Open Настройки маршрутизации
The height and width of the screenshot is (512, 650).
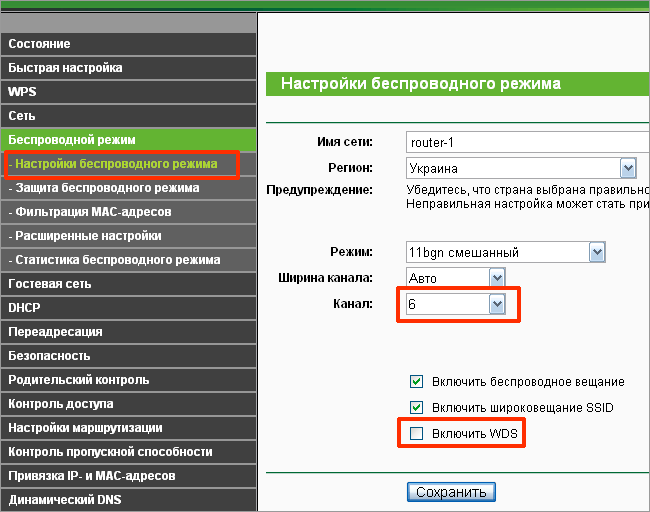tap(128, 428)
